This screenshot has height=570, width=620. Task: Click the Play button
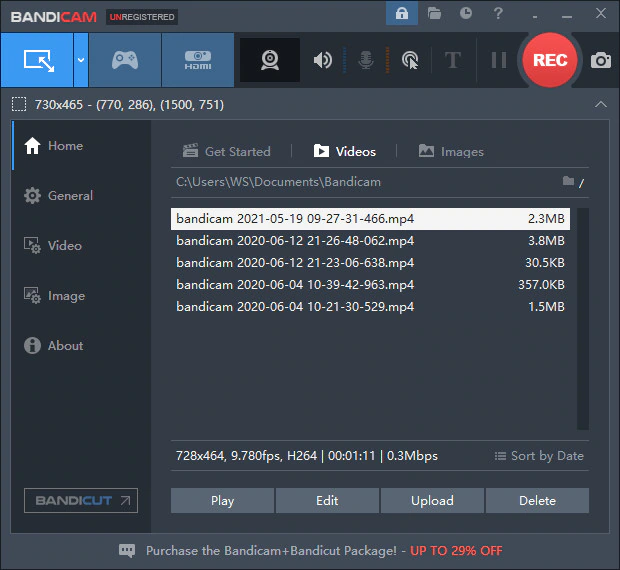[222, 500]
